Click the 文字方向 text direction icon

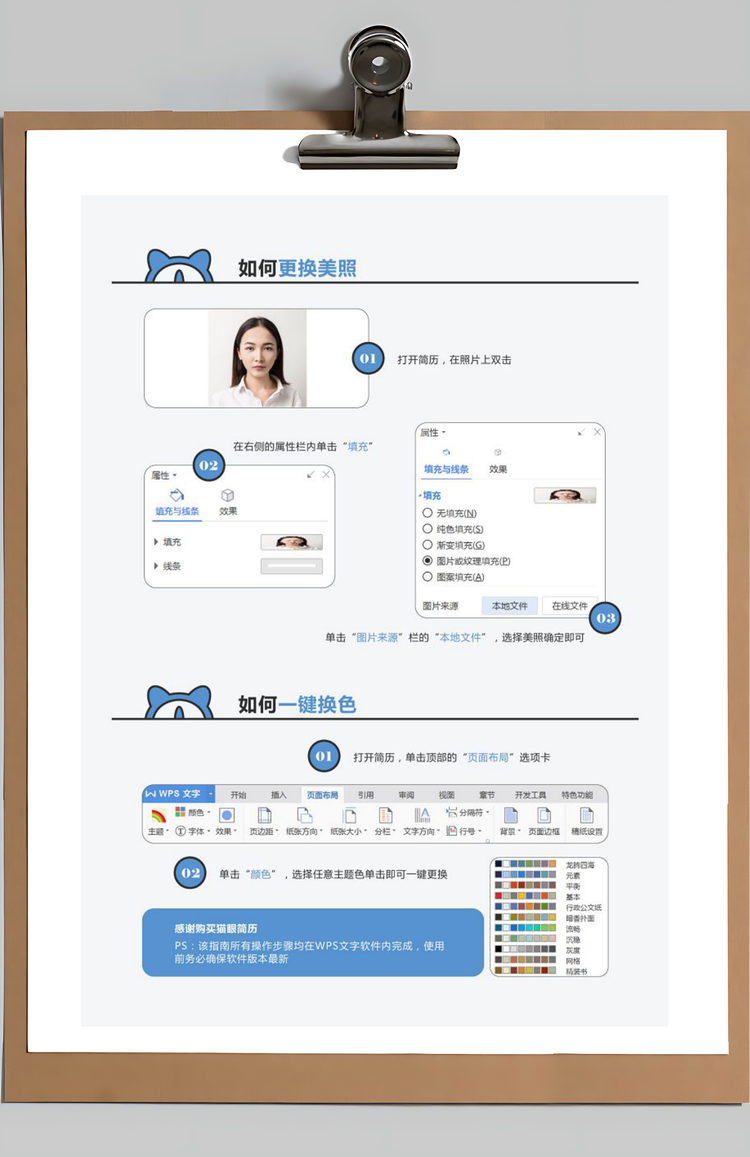pyautogui.click(x=422, y=815)
